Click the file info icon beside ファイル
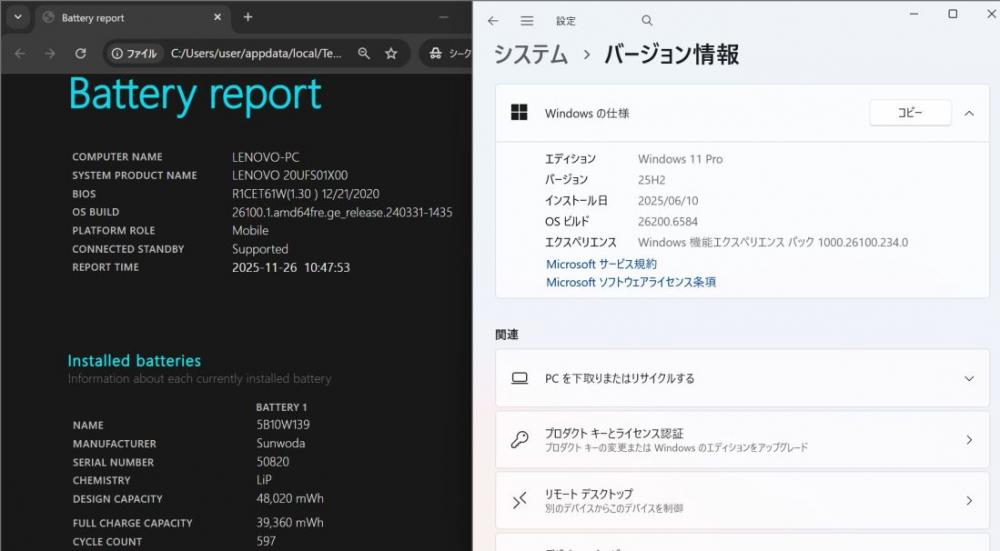 coord(117,53)
